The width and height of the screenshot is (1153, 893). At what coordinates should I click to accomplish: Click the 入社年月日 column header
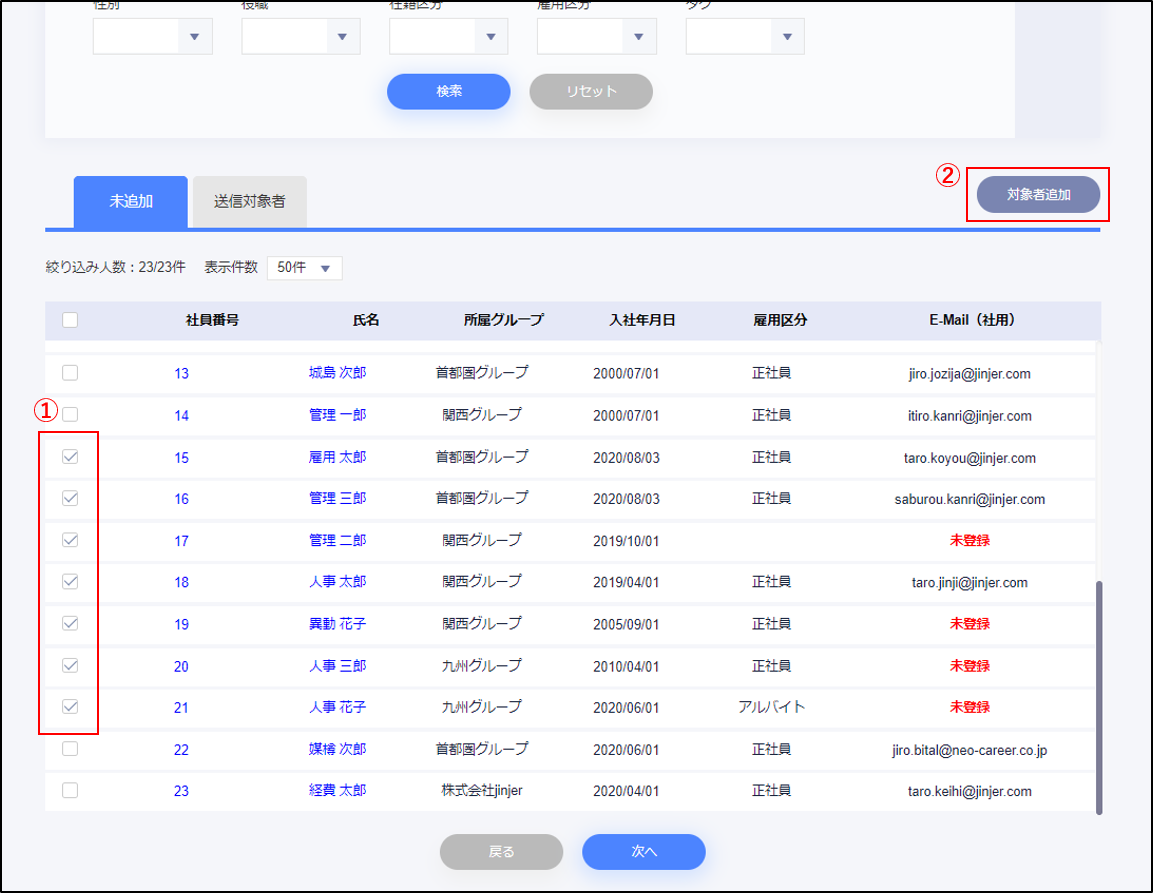tap(642, 320)
